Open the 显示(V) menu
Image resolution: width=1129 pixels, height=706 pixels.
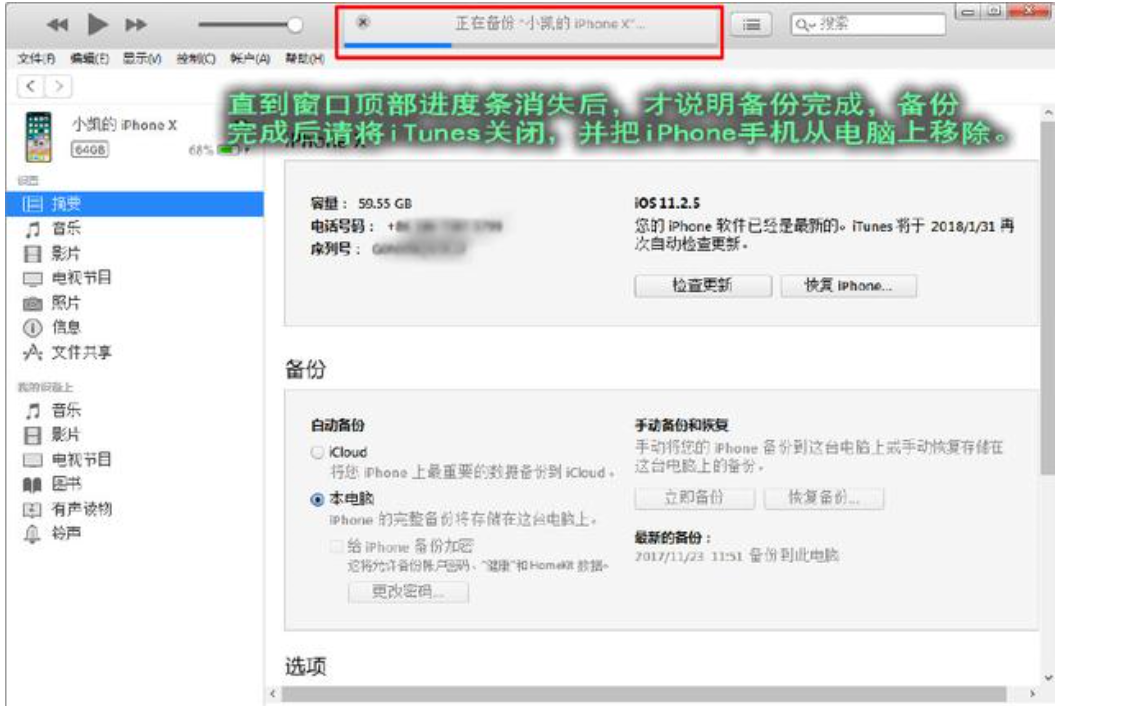tap(142, 58)
